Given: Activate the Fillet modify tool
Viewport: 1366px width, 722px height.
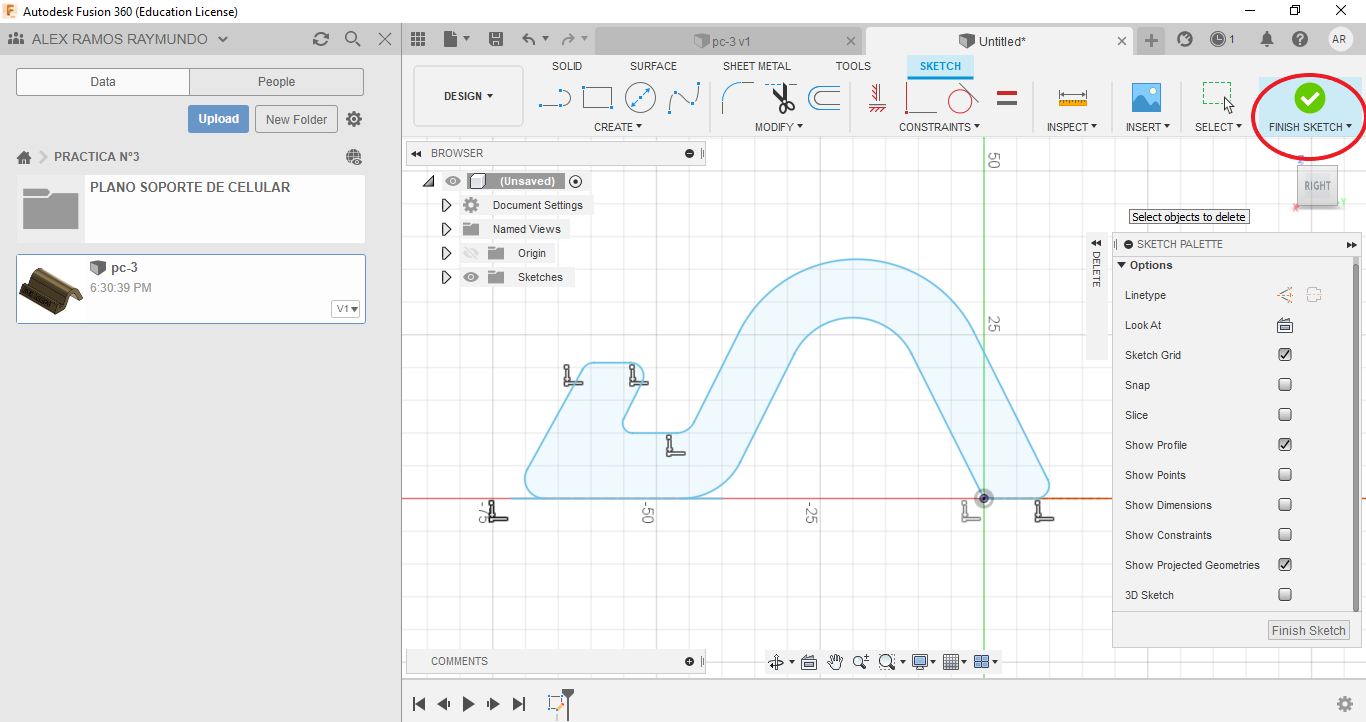Looking at the screenshot, I should 738,98.
